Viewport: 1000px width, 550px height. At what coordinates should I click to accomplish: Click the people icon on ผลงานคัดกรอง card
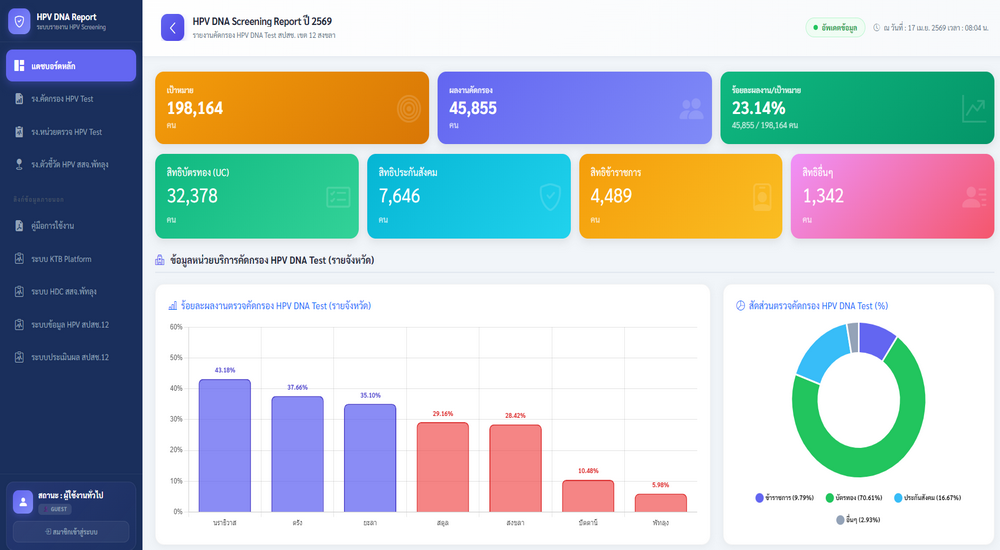pos(691,108)
